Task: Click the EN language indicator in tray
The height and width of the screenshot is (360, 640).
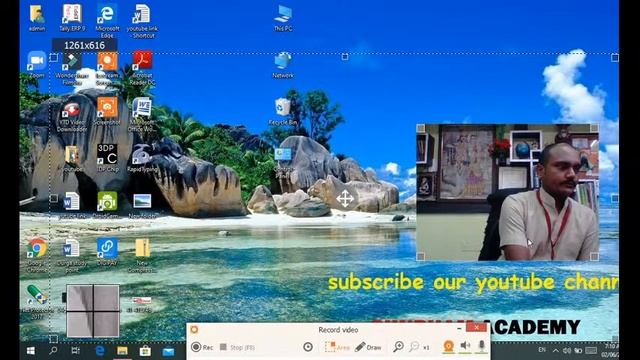Action: pyautogui.click(x=542, y=350)
